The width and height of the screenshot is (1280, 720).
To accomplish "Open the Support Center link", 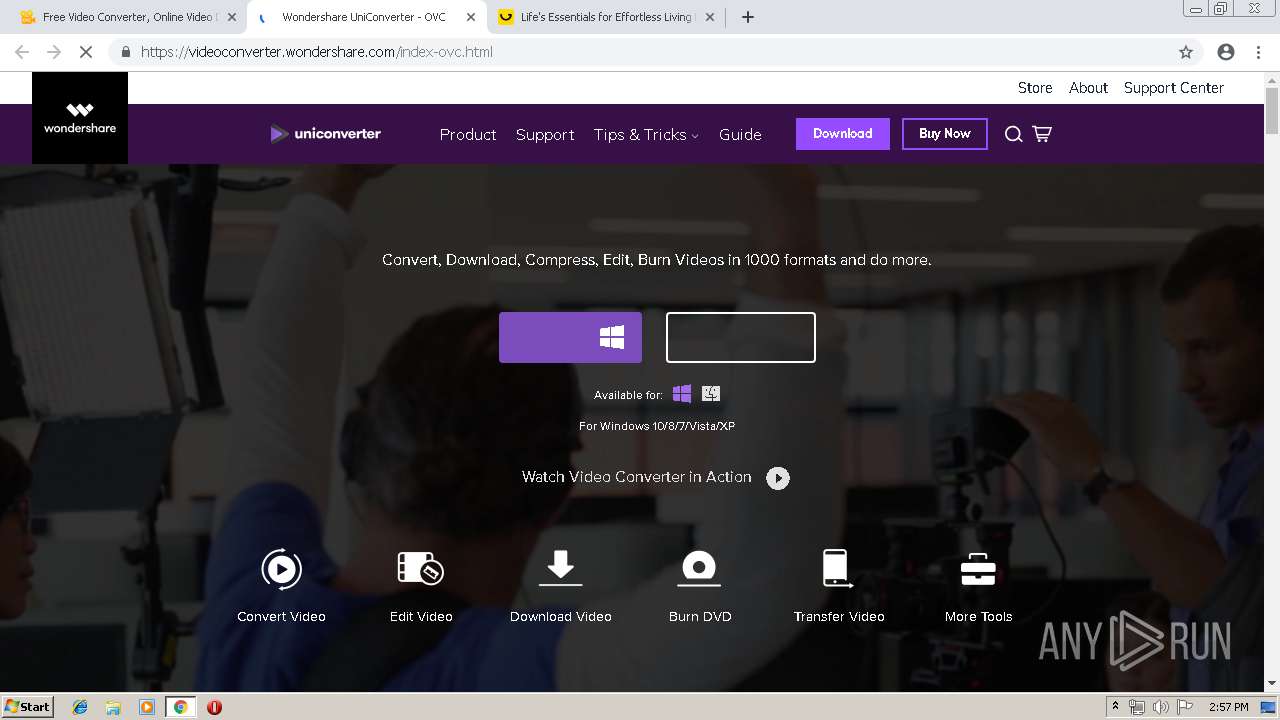I will [1174, 88].
